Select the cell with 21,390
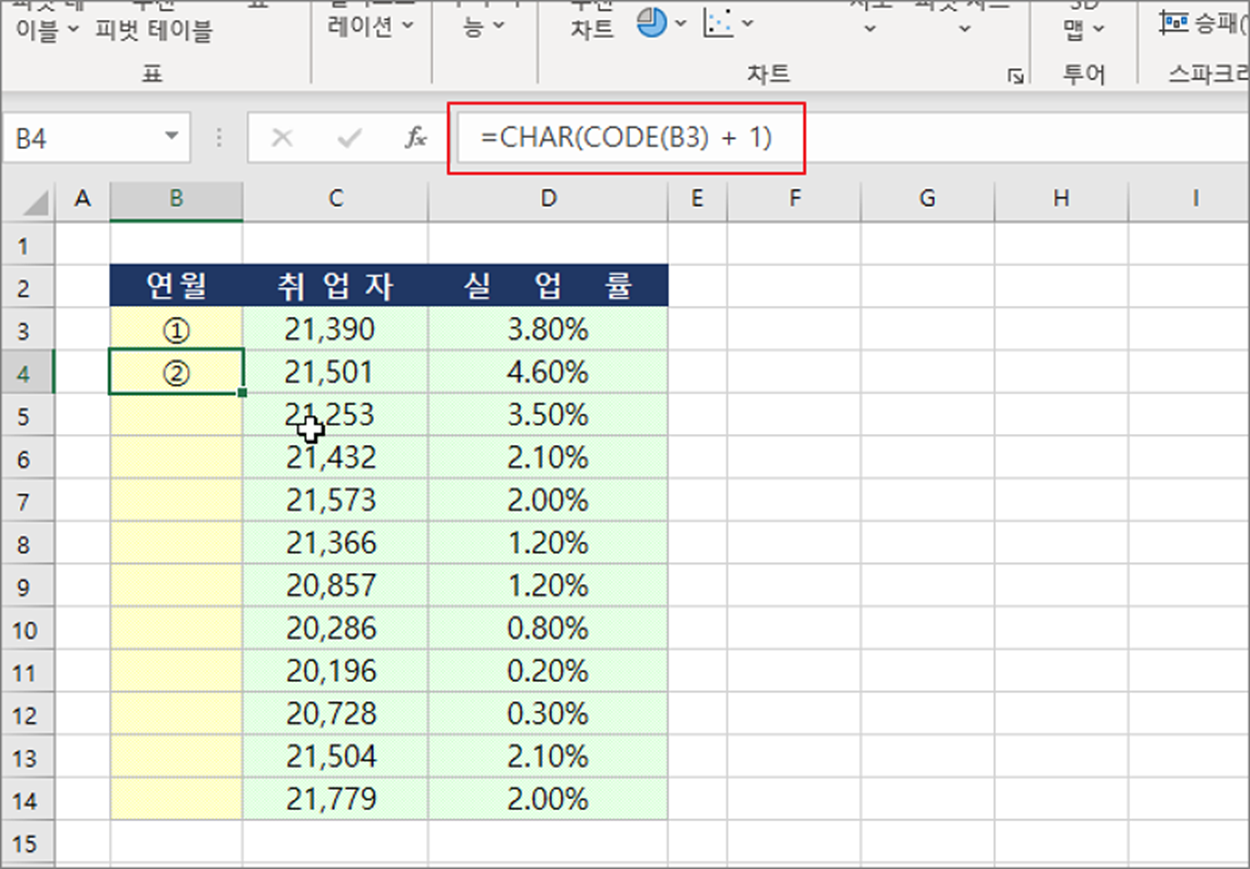The height and width of the screenshot is (869, 1250). click(335, 329)
